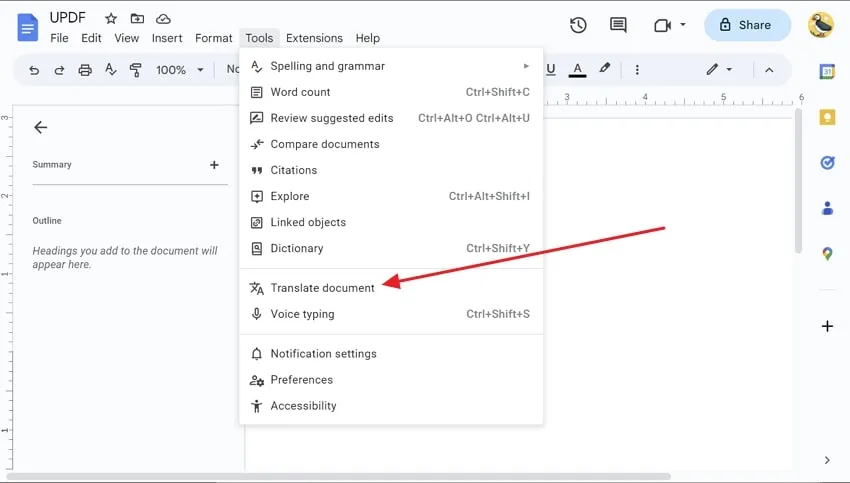Viewport: 850px width, 483px height.
Task: Open the editing mode pencil dropdown
Action: coord(718,70)
